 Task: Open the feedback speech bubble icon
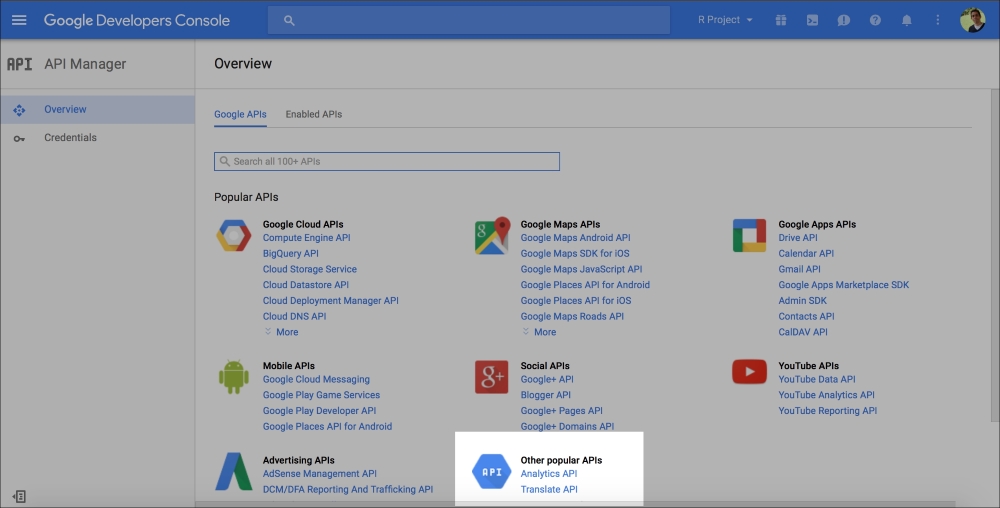click(x=843, y=20)
